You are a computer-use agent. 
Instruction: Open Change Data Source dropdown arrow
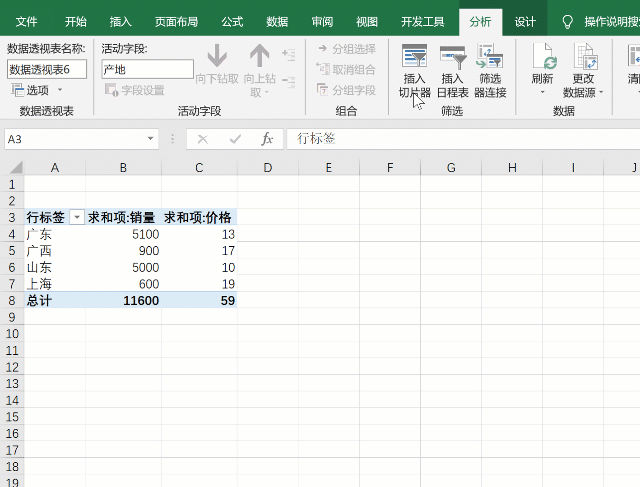(601, 93)
